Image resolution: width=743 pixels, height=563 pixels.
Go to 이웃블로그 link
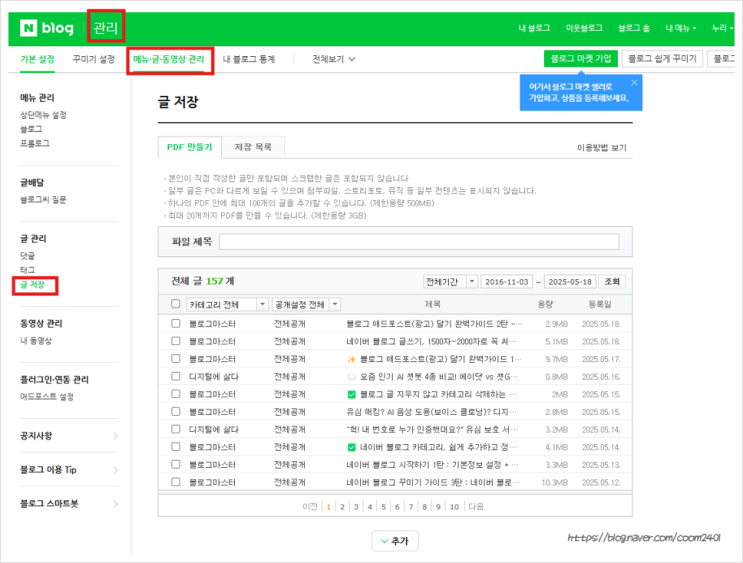tap(584, 28)
